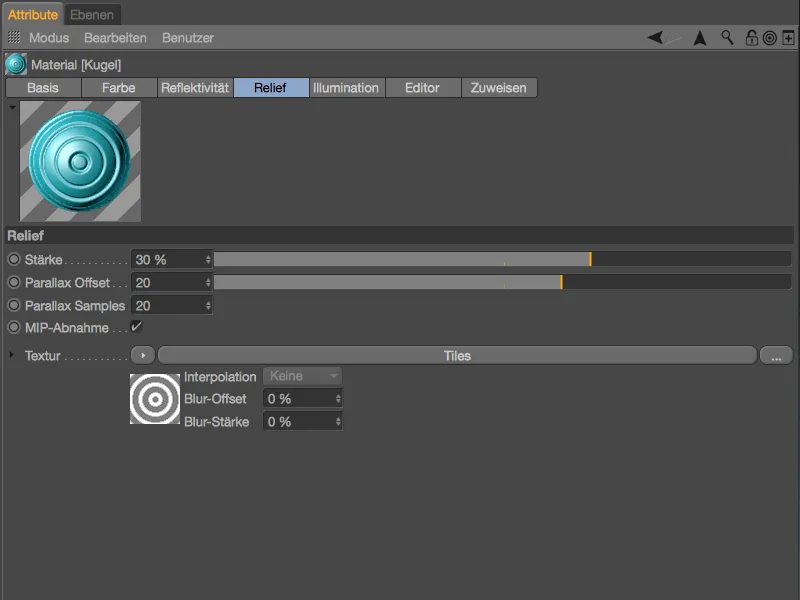The width and height of the screenshot is (800, 600).
Task: Click the up arrow parent icon
Action: pyautogui.click(x=700, y=38)
